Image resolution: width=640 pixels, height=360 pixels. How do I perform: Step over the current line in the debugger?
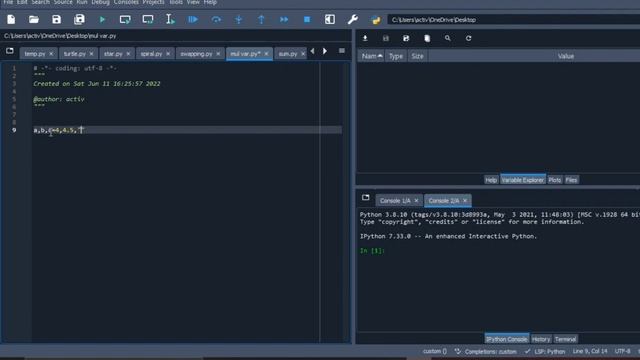216,19
